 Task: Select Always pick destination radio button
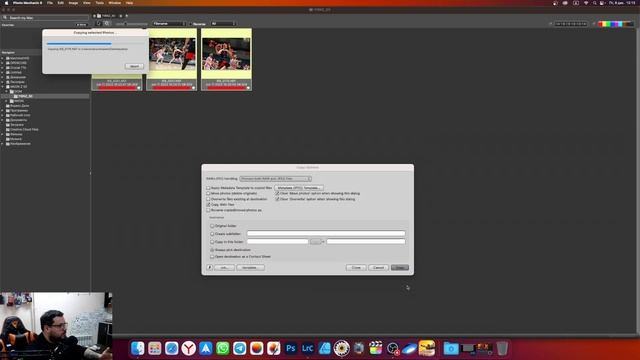[x=212, y=250]
